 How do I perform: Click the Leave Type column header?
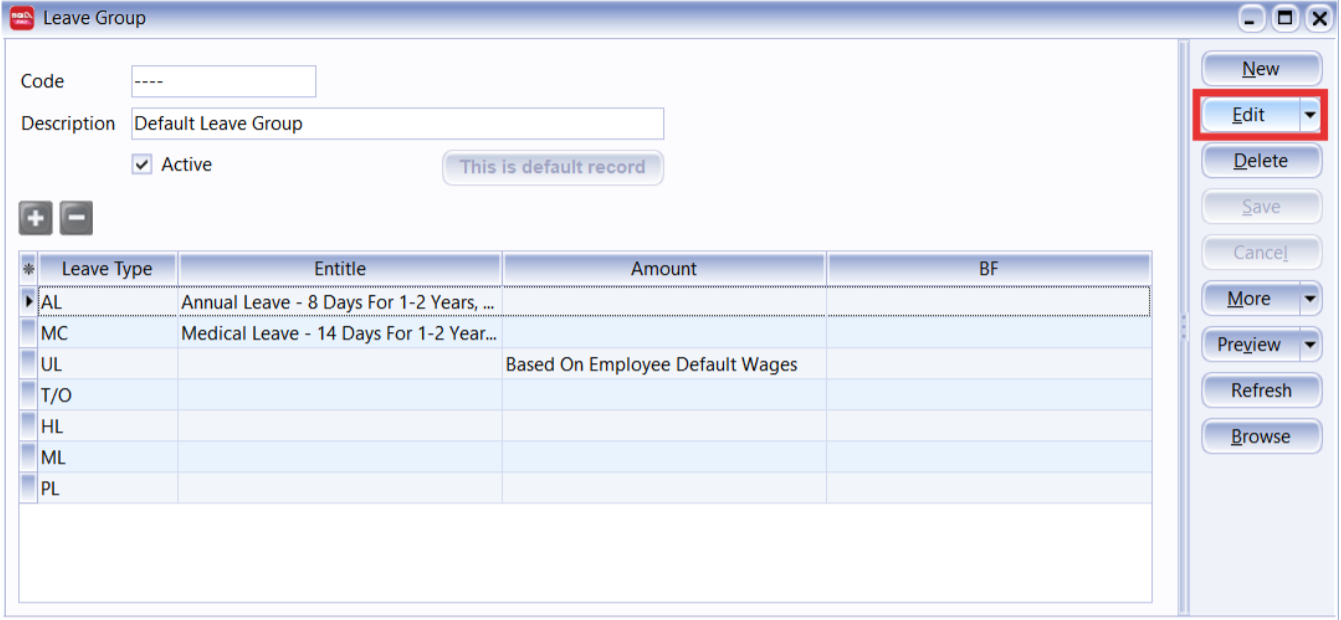[107, 269]
